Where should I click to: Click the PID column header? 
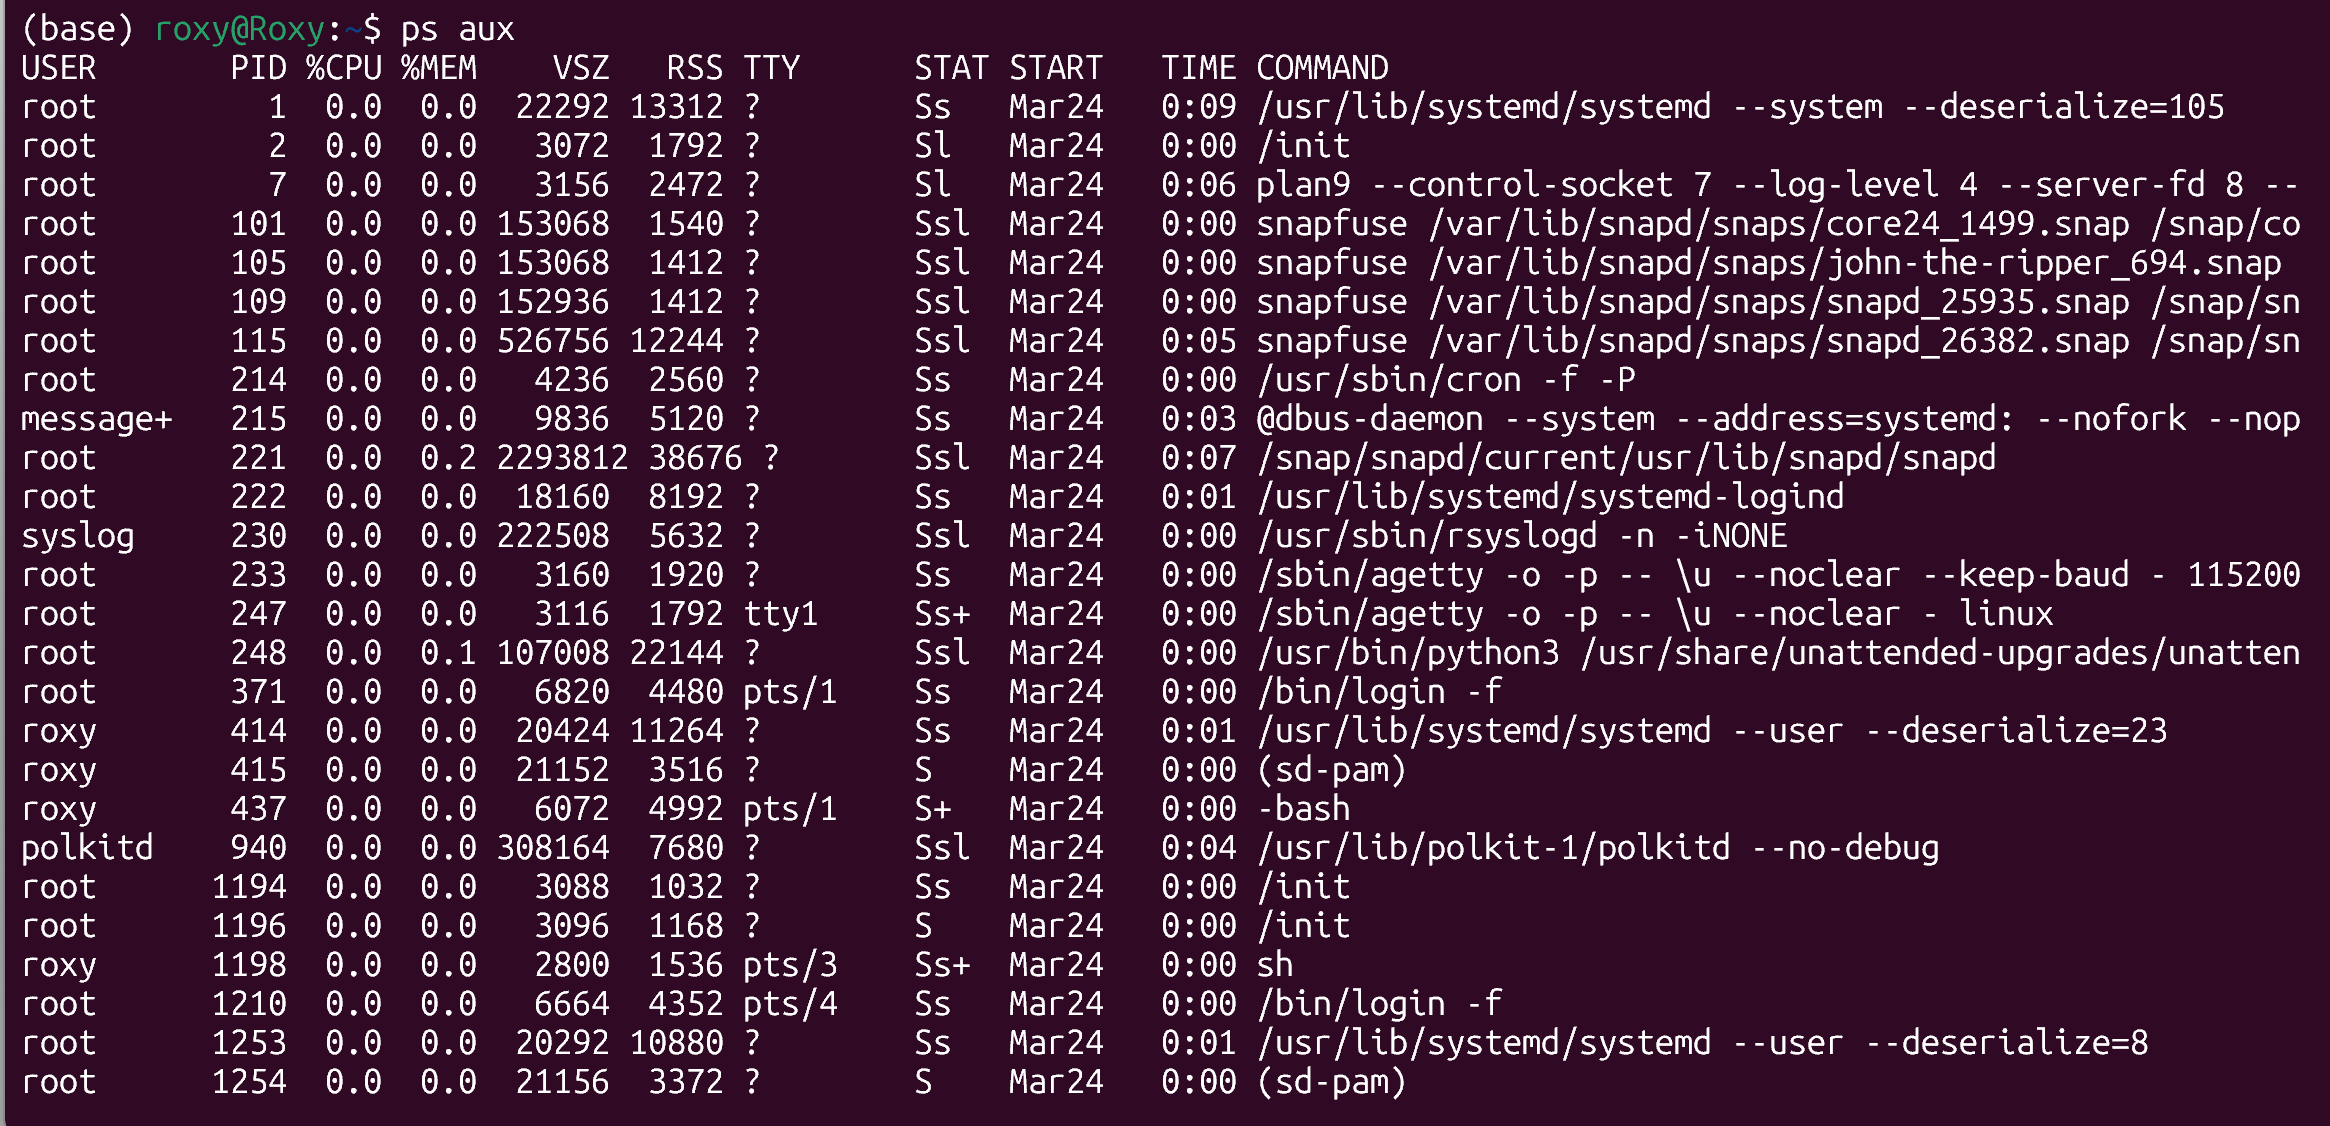(x=258, y=68)
